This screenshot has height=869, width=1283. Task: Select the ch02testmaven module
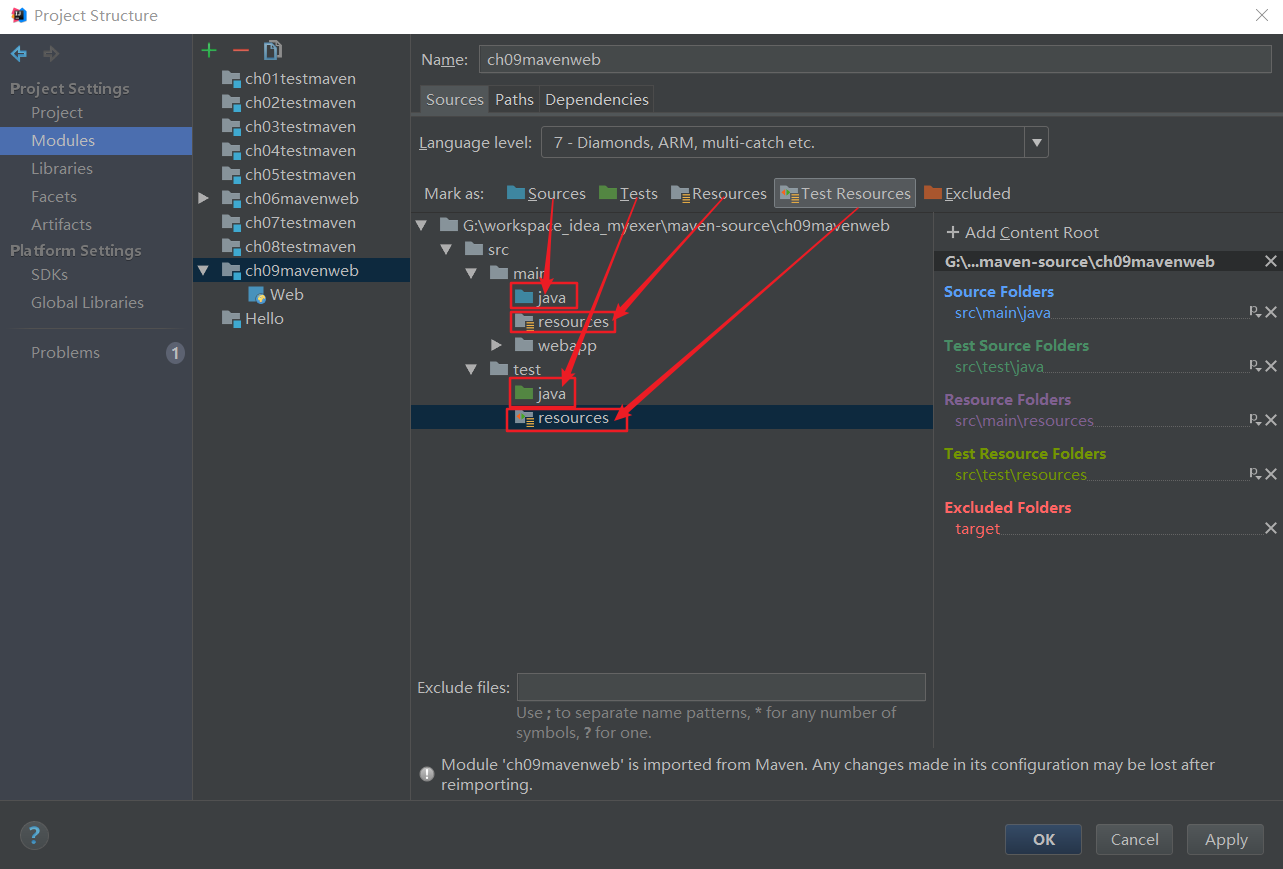click(301, 103)
